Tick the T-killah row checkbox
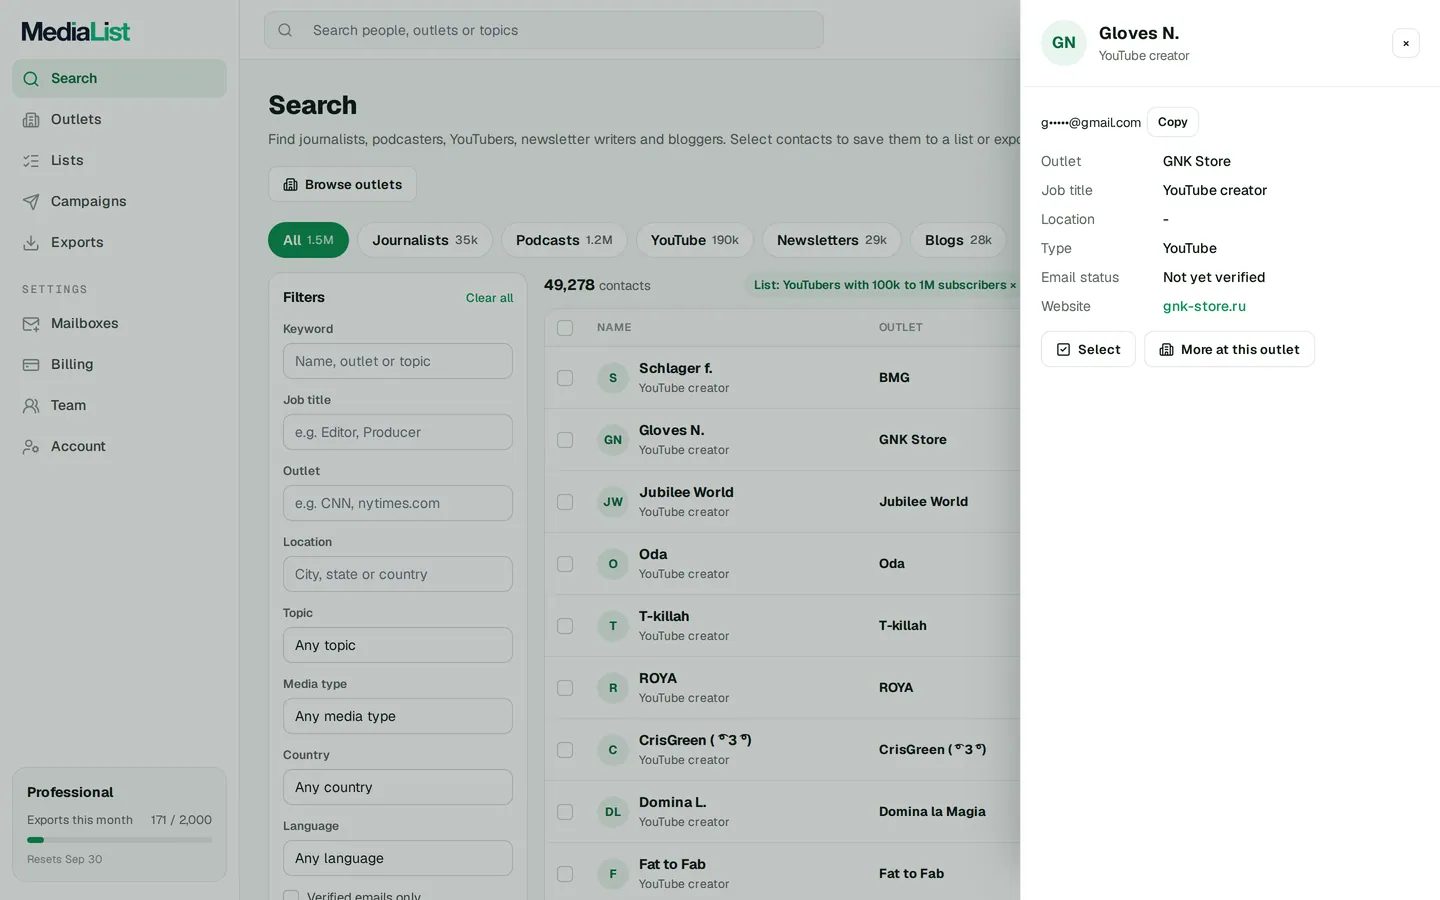Image resolution: width=1440 pixels, height=900 pixels. coord(565,626)
